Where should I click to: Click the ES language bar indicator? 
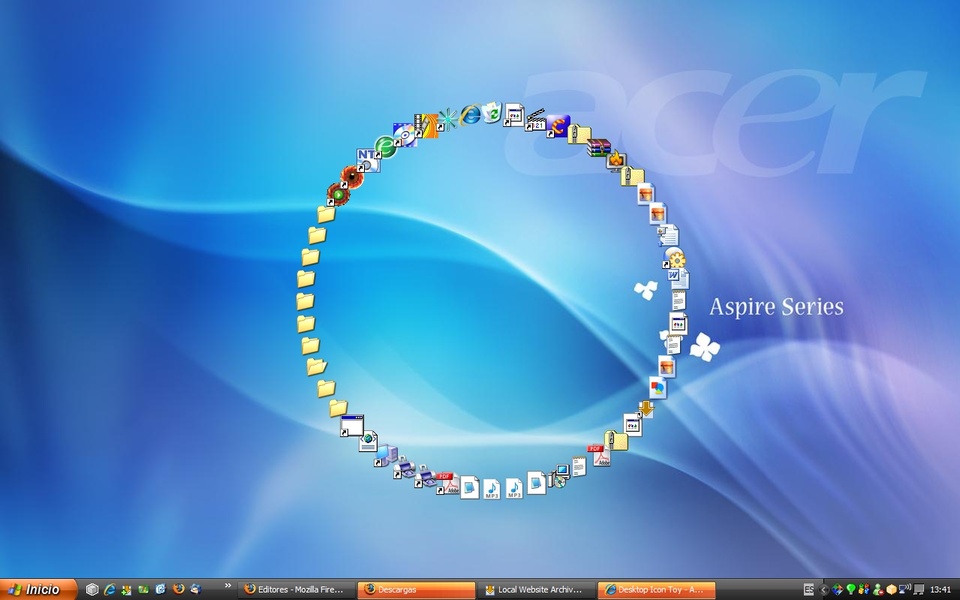[x=808, y=590]
